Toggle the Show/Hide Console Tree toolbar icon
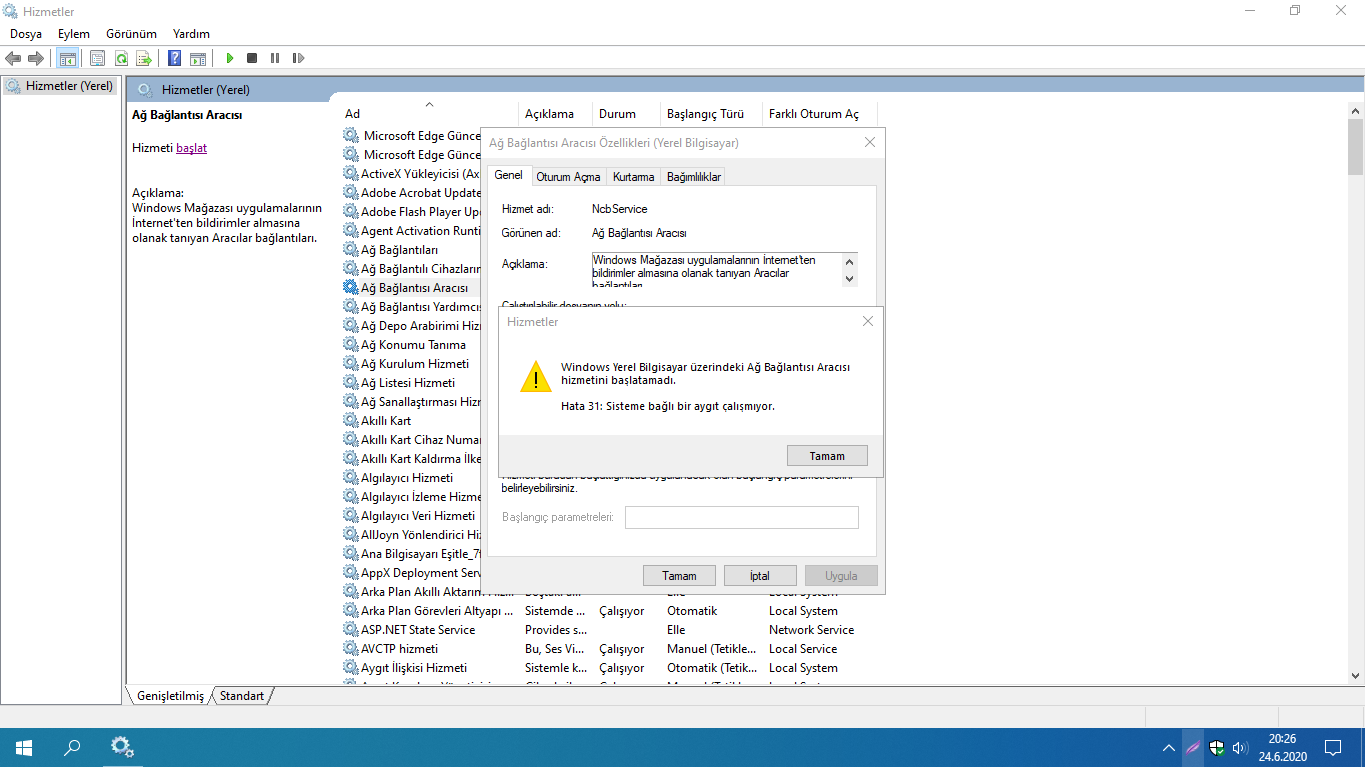Image resolution: width=1365 pixels, height=767 pixels. (x=67, y=58)
